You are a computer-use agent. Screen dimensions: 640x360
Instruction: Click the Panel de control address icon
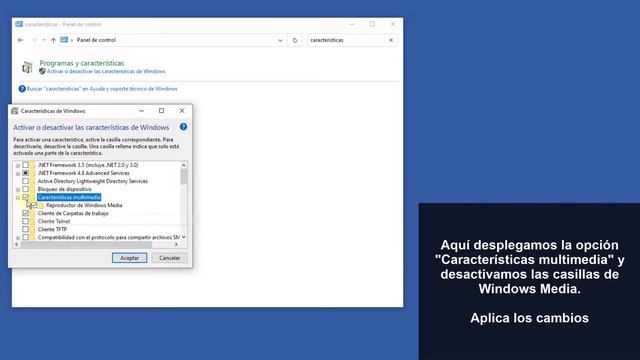[x=64, y=40]
